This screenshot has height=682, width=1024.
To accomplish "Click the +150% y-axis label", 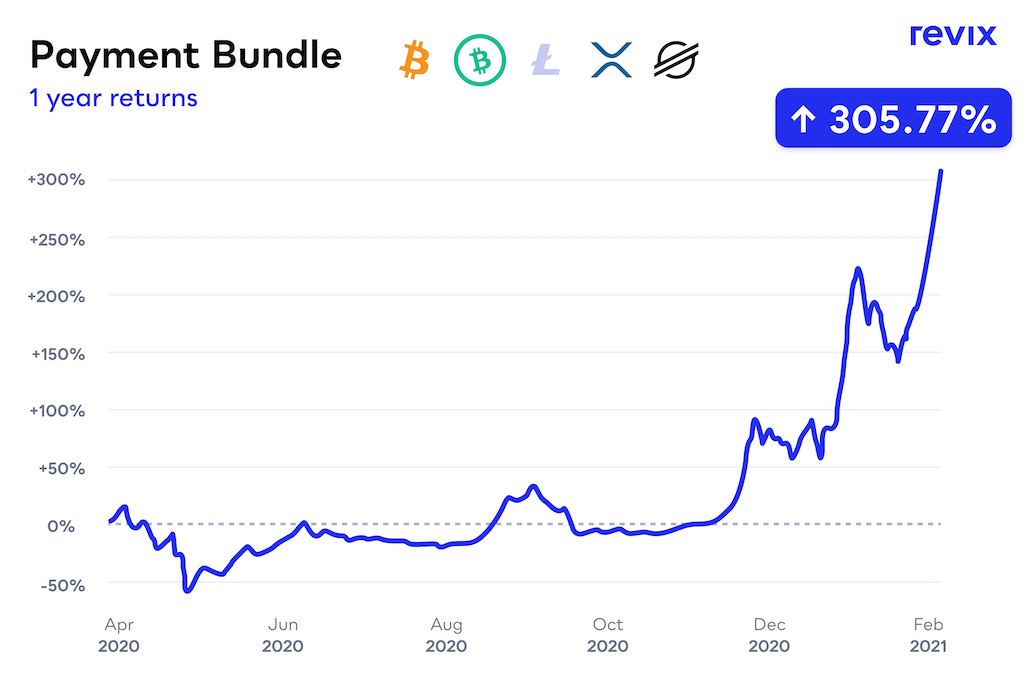I will tap(57, 353).
